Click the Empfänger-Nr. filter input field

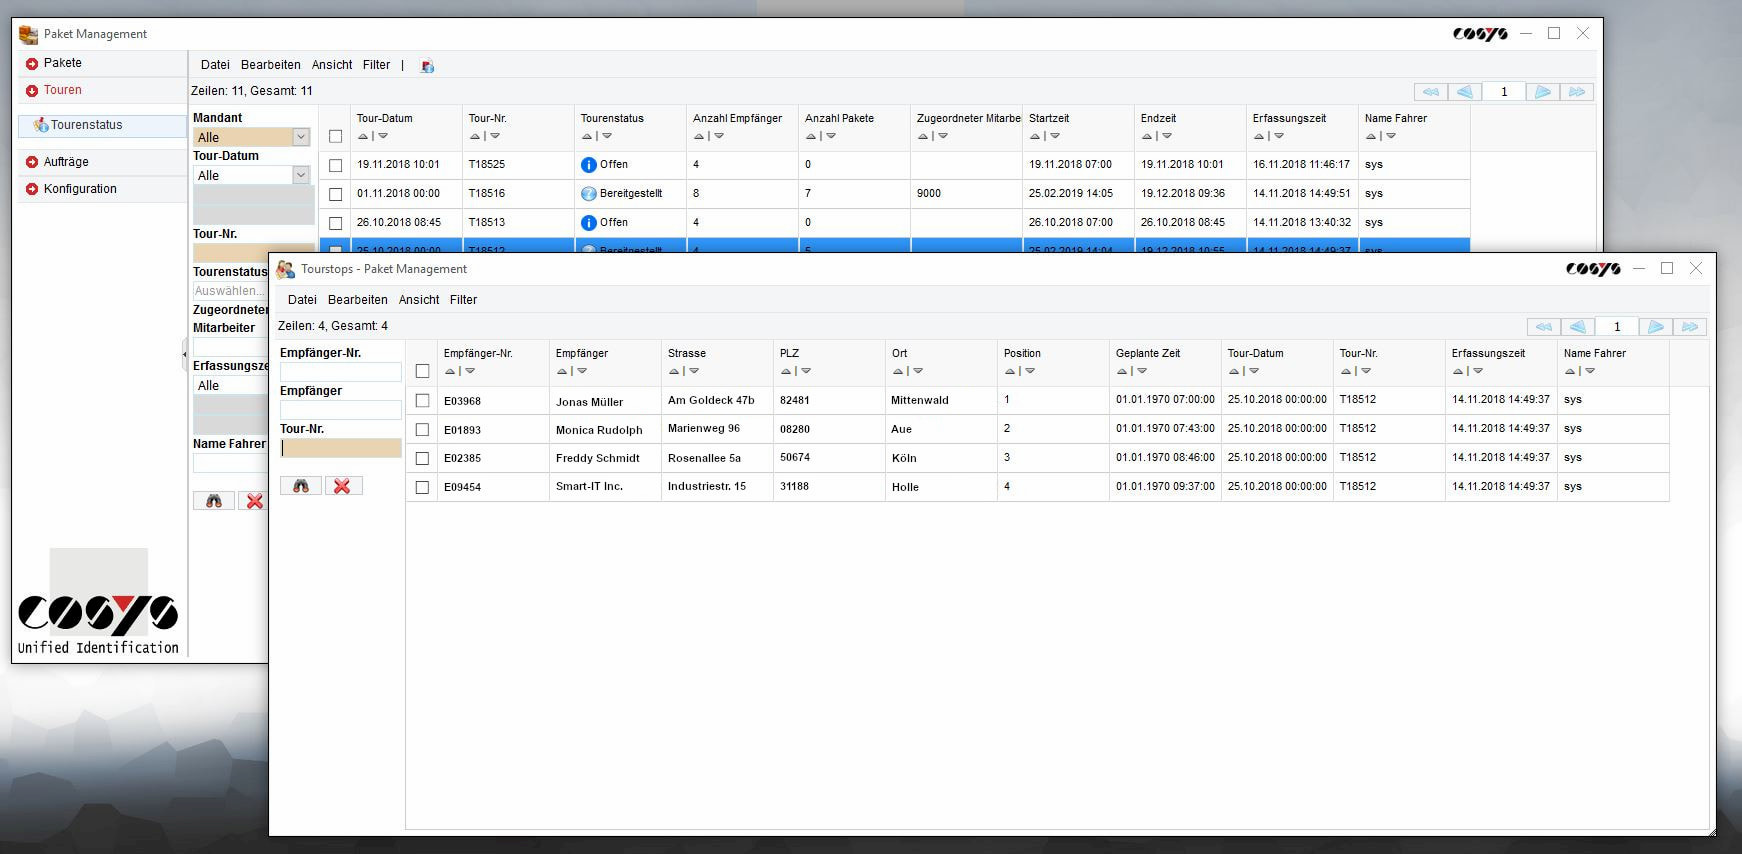[x=340, y=372]
